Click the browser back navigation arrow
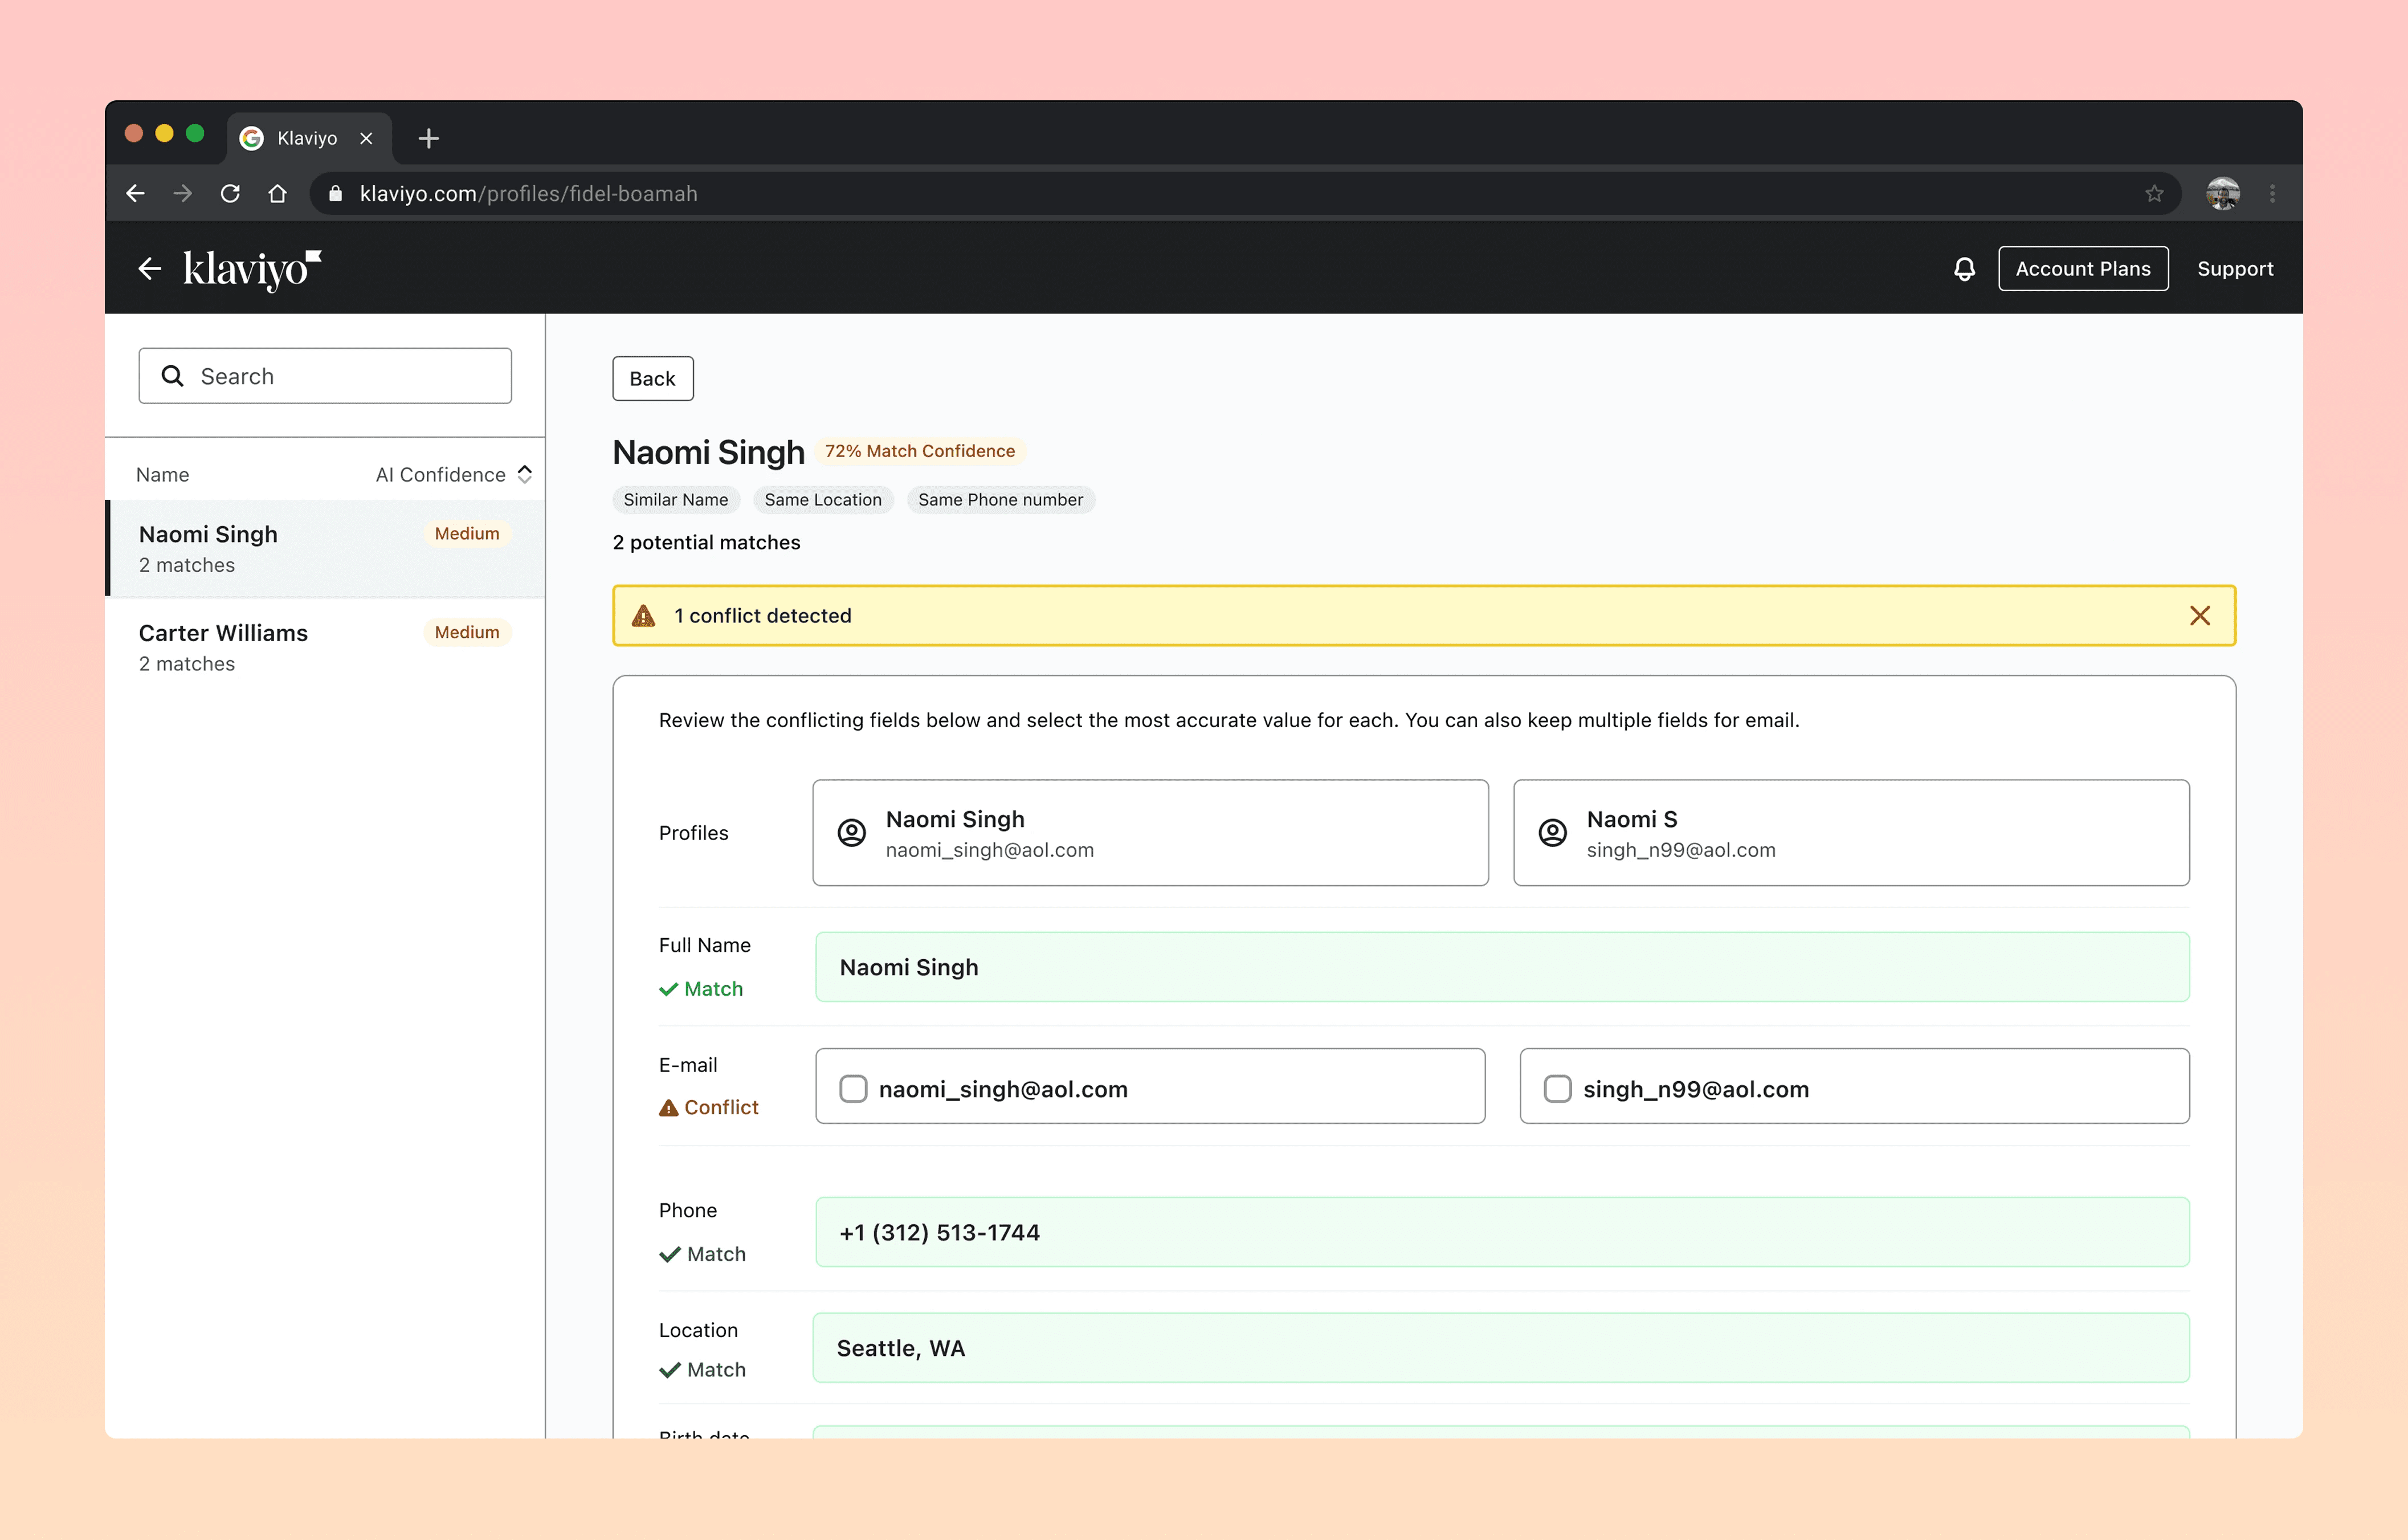The width and height of the screenshot is (2408, 1540). pyautogui.click(x=136, y=194)
